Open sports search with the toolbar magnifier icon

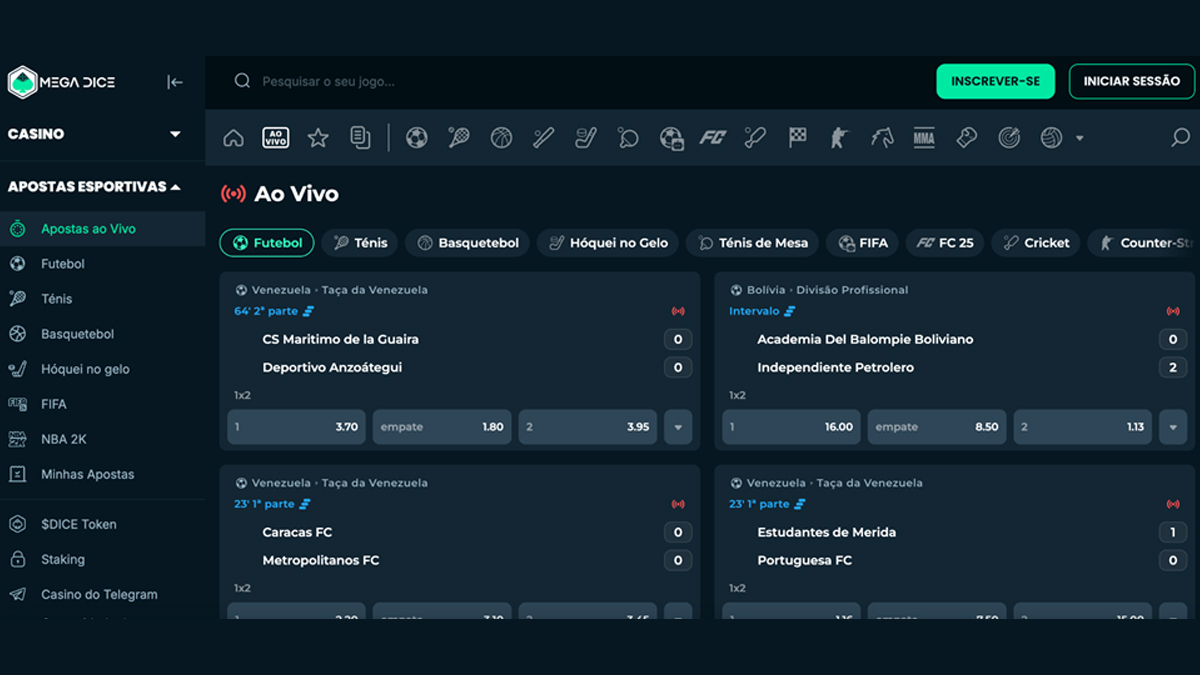click(1180, 138)
